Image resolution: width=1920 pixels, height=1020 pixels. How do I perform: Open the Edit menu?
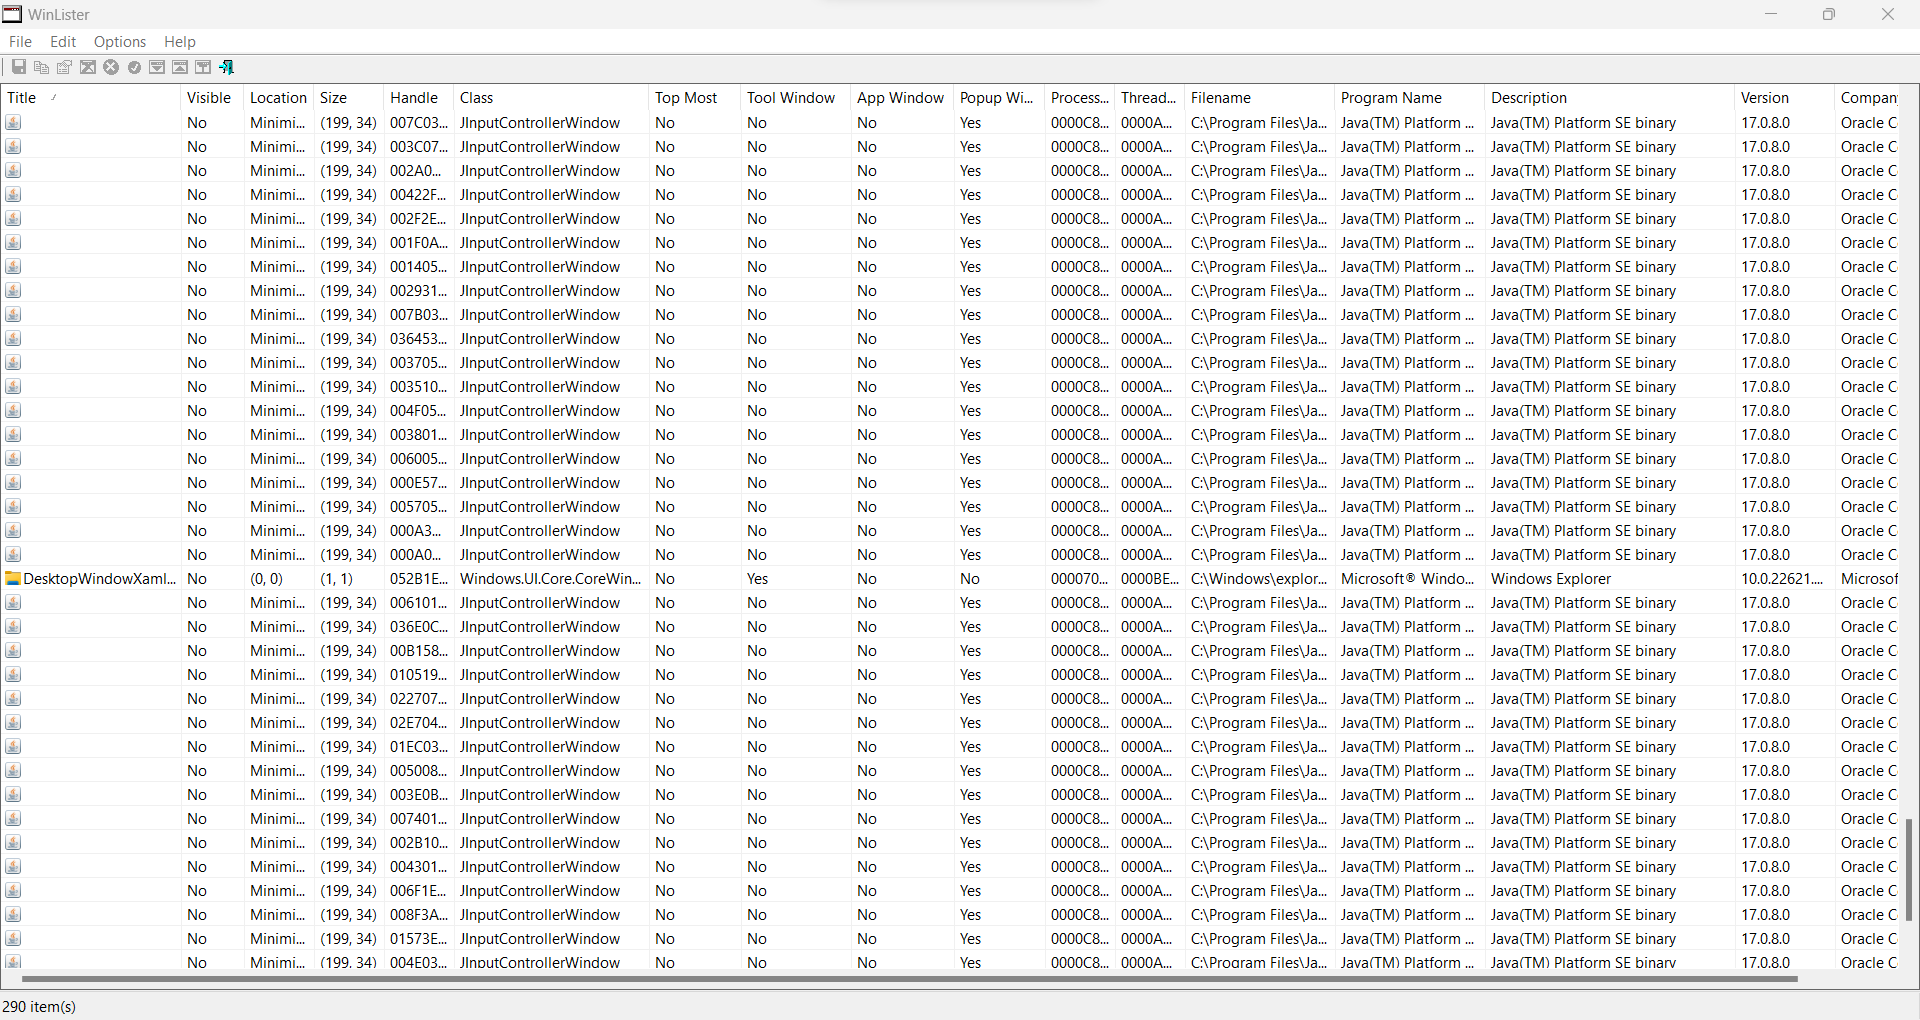point(62,41)
